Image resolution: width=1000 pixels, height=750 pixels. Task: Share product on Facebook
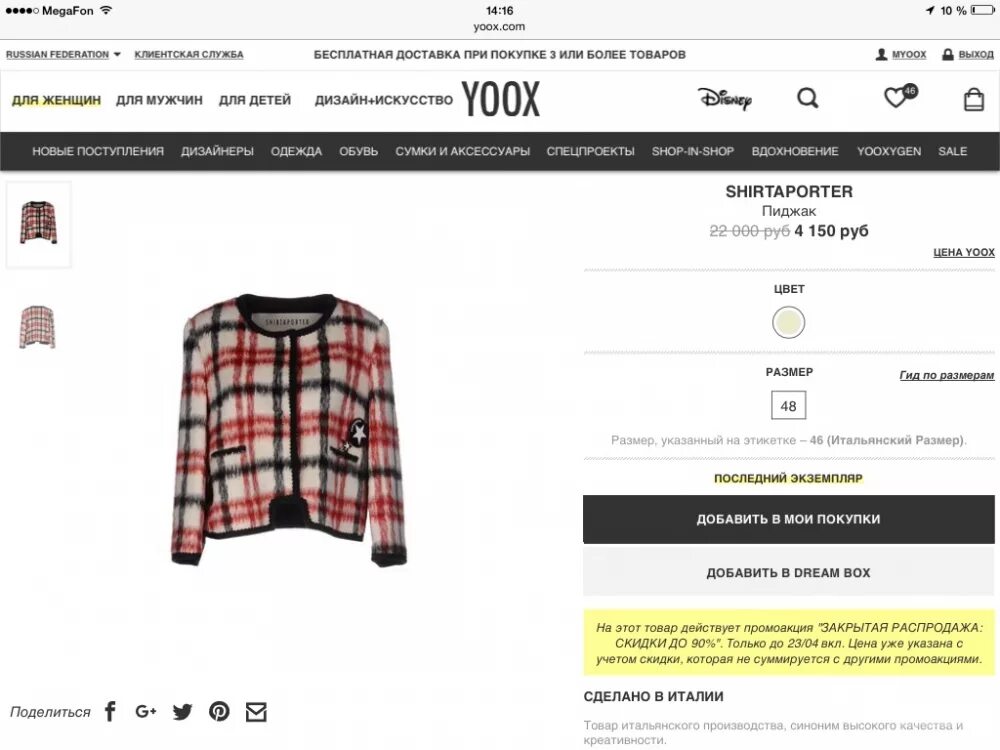[110, 711]
